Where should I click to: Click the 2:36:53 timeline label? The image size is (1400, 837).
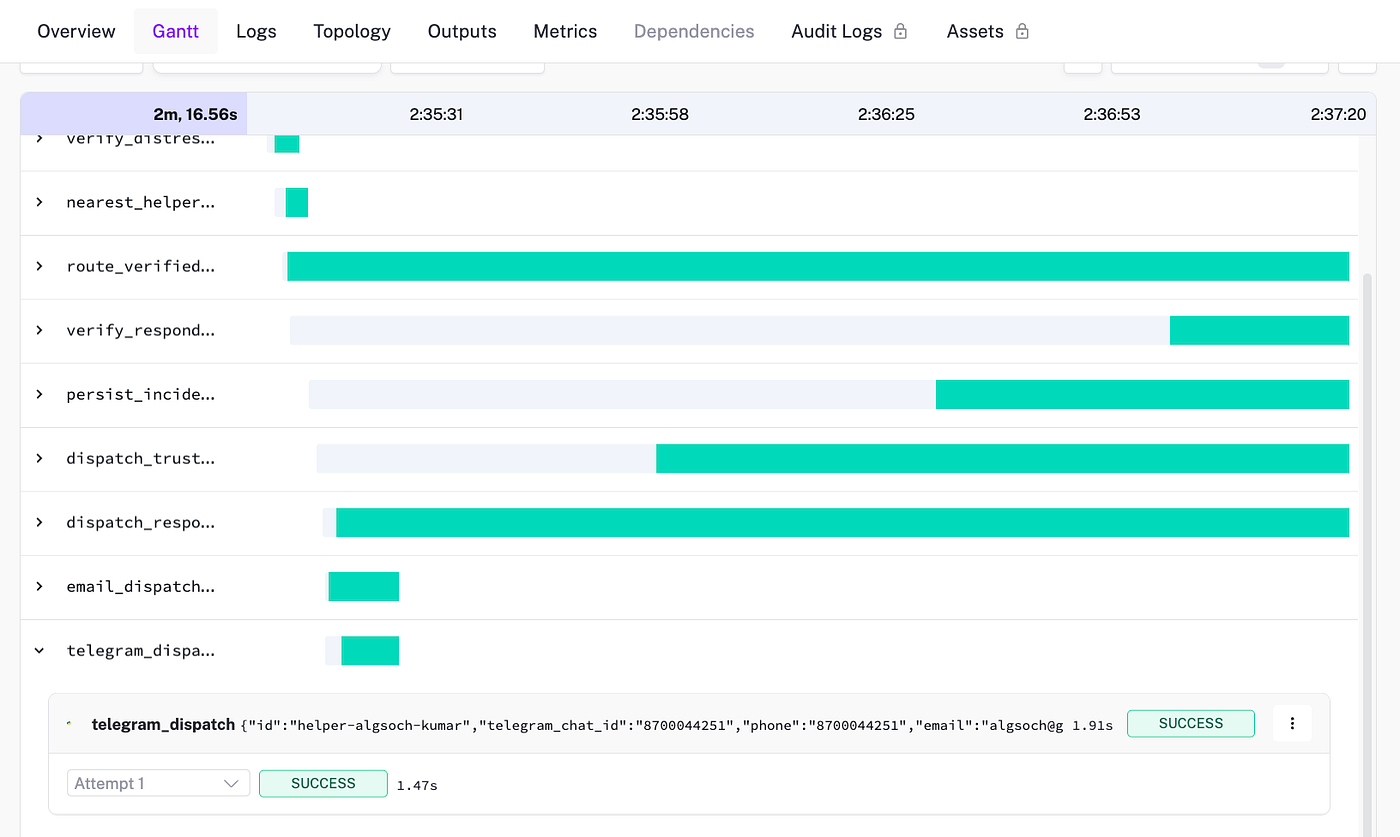[x=1112, y=114]
